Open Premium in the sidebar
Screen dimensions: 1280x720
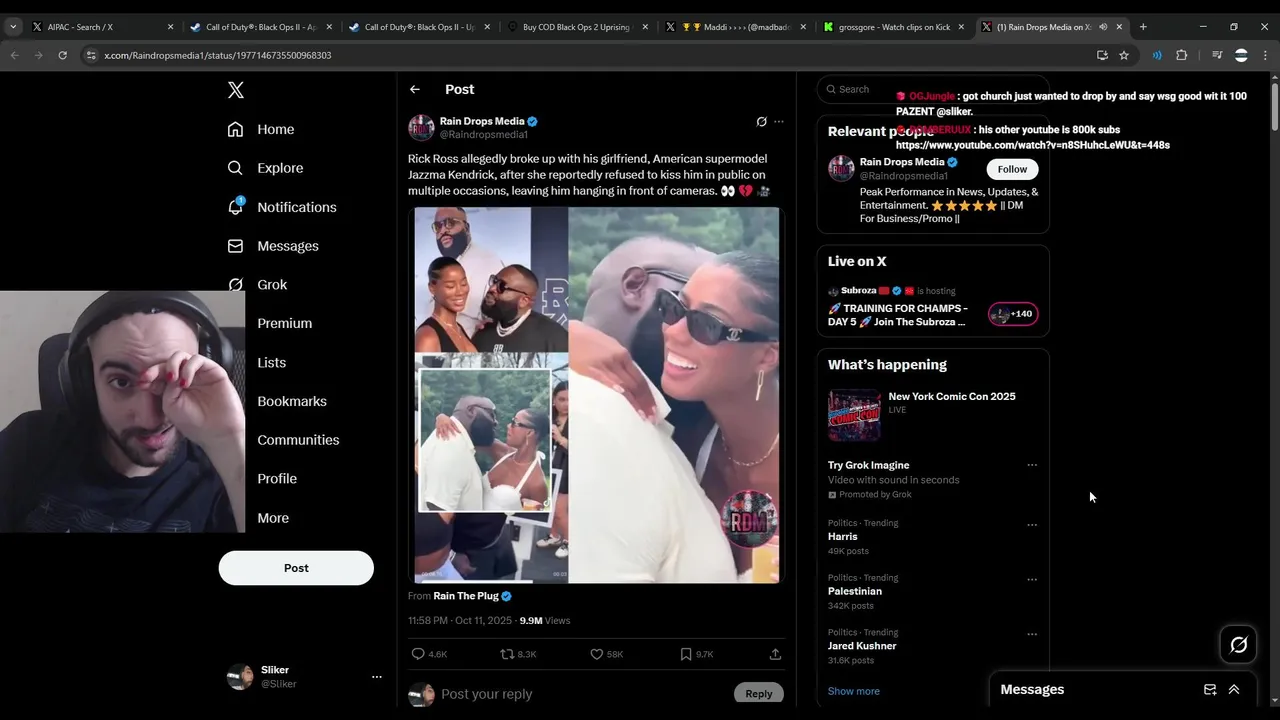[284, 323]
